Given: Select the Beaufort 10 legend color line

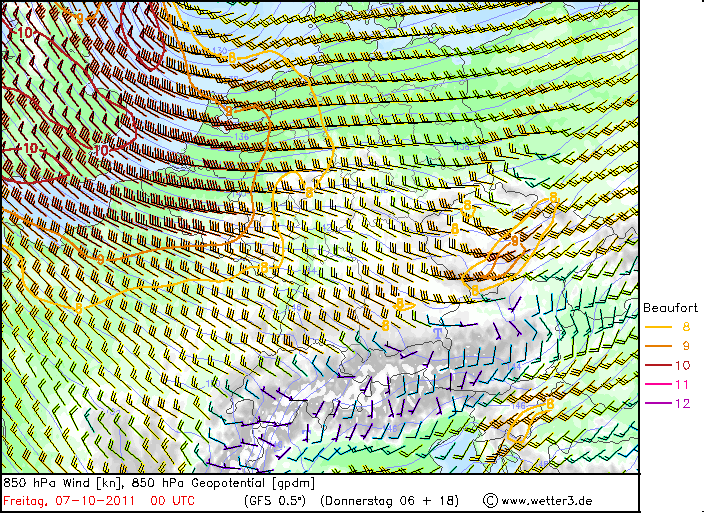Looking at the screenshot, I should point(659,365).
